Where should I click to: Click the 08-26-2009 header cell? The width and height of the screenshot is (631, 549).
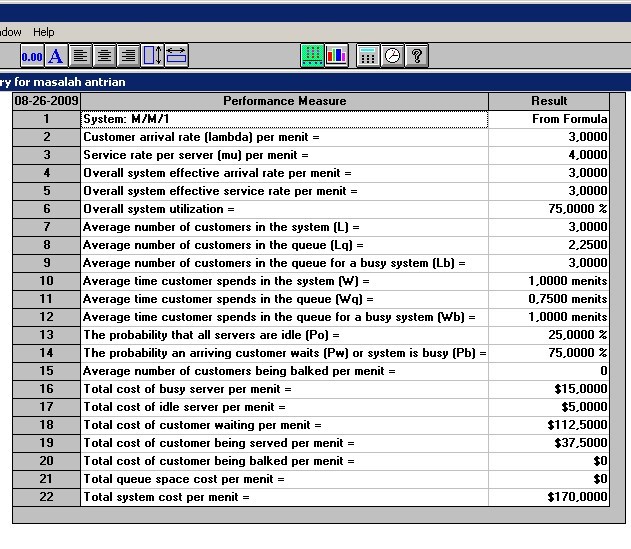(x=46, y=101)
